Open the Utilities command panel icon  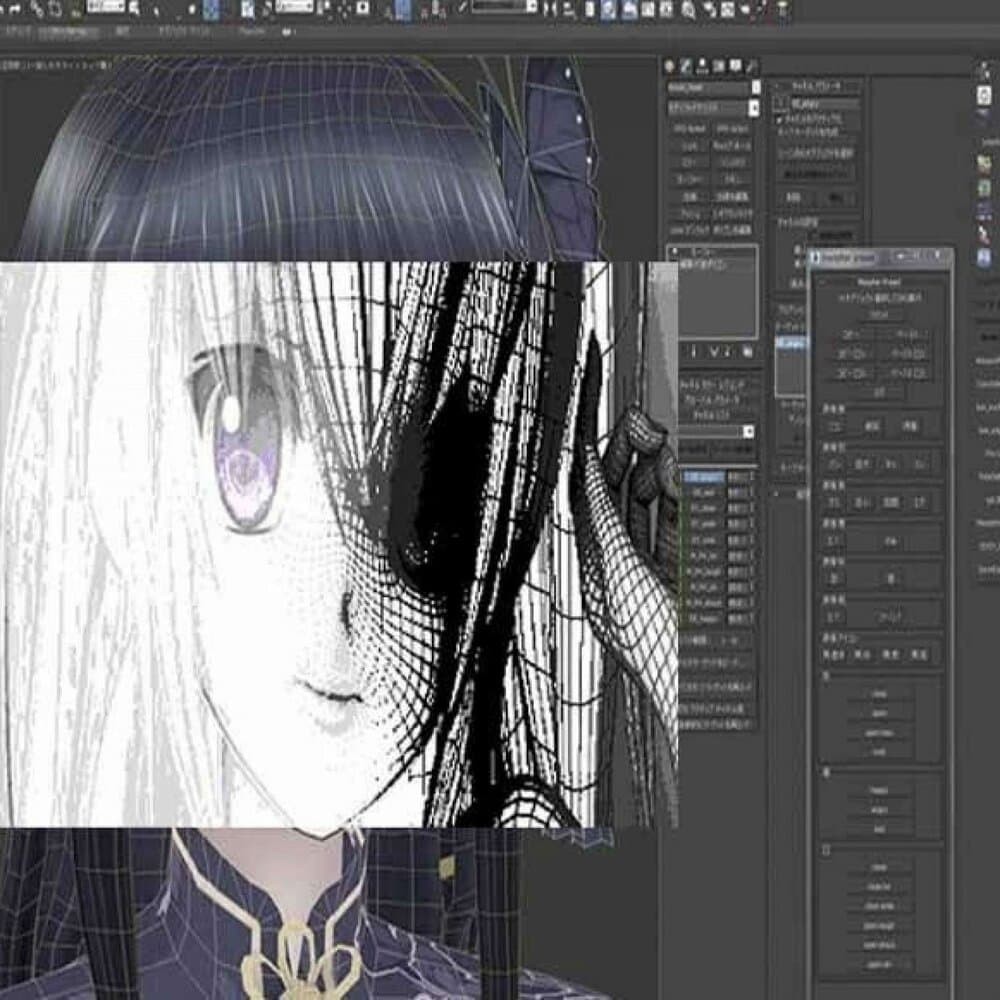[x=752, y=65]
